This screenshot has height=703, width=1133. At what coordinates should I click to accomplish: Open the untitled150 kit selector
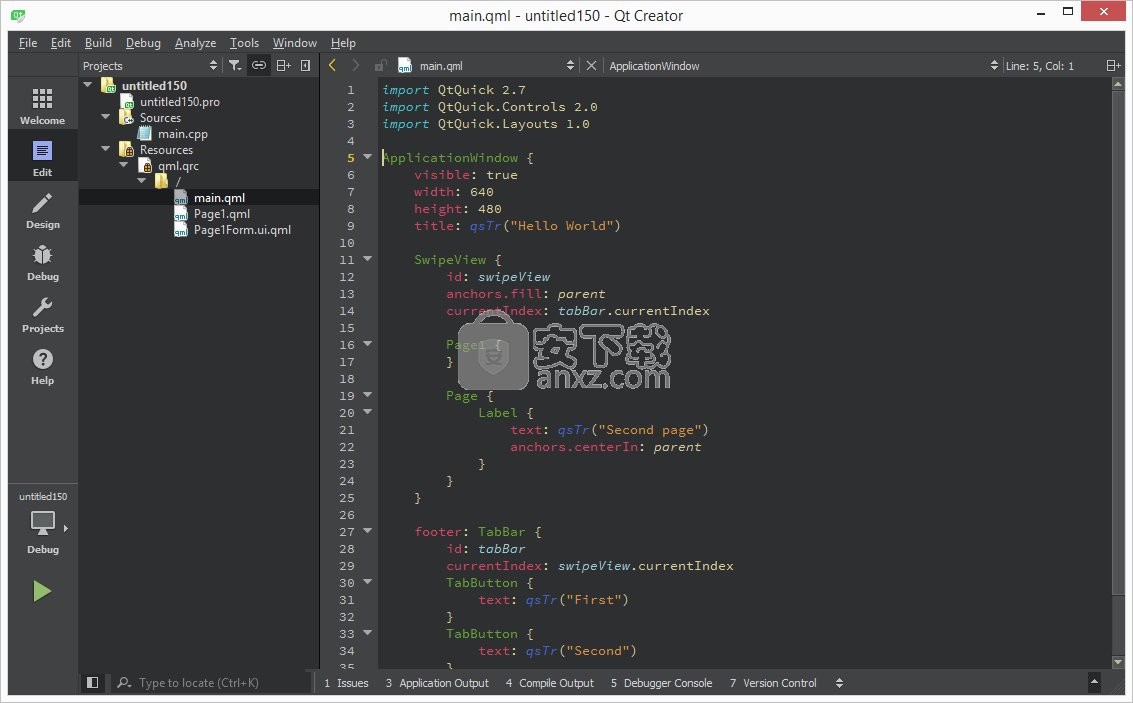click(43, 523)
